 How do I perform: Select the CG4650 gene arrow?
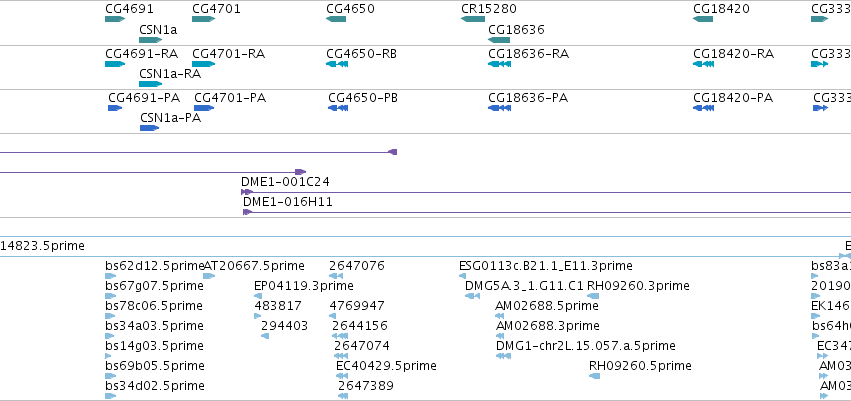point(336,19)
